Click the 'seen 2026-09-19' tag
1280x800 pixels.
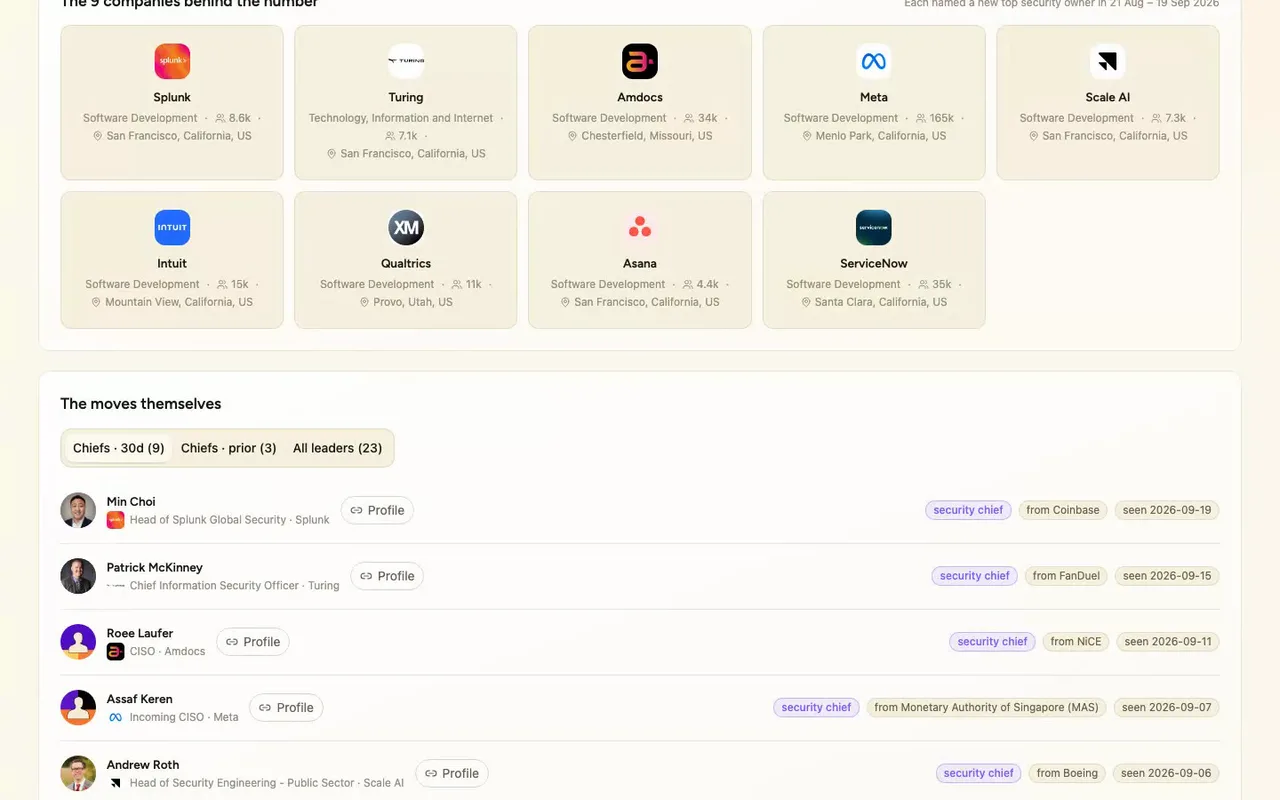pyautogui.click(x=1167, y=510)
